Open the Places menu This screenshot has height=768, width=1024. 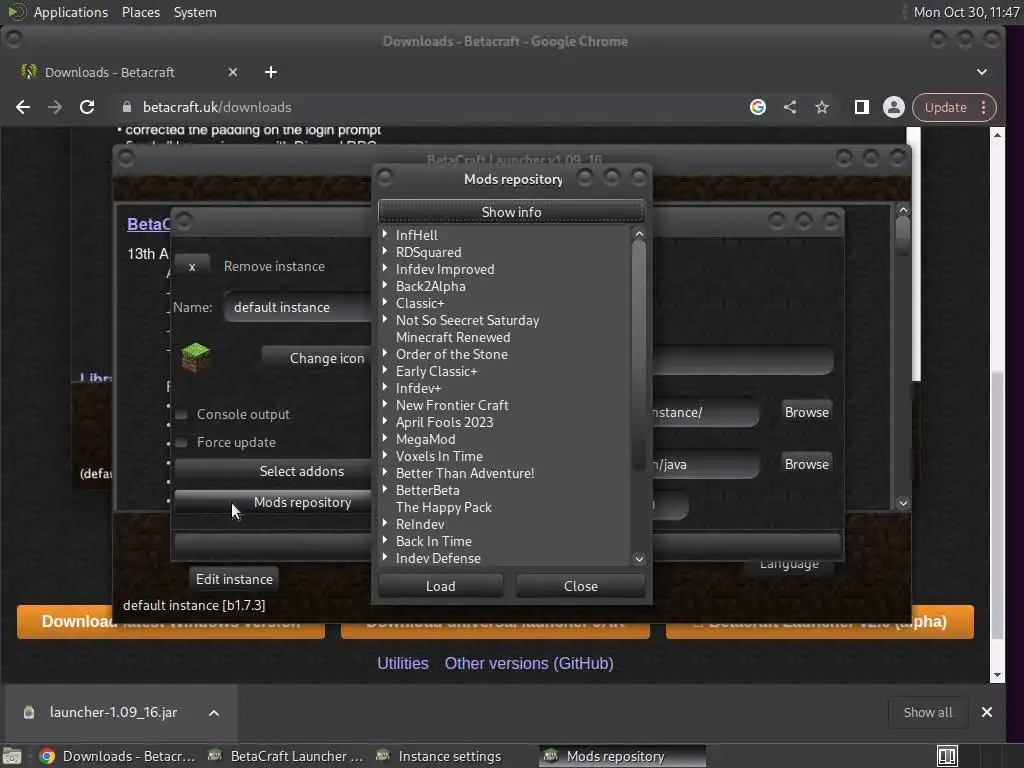tap(140, 12)
